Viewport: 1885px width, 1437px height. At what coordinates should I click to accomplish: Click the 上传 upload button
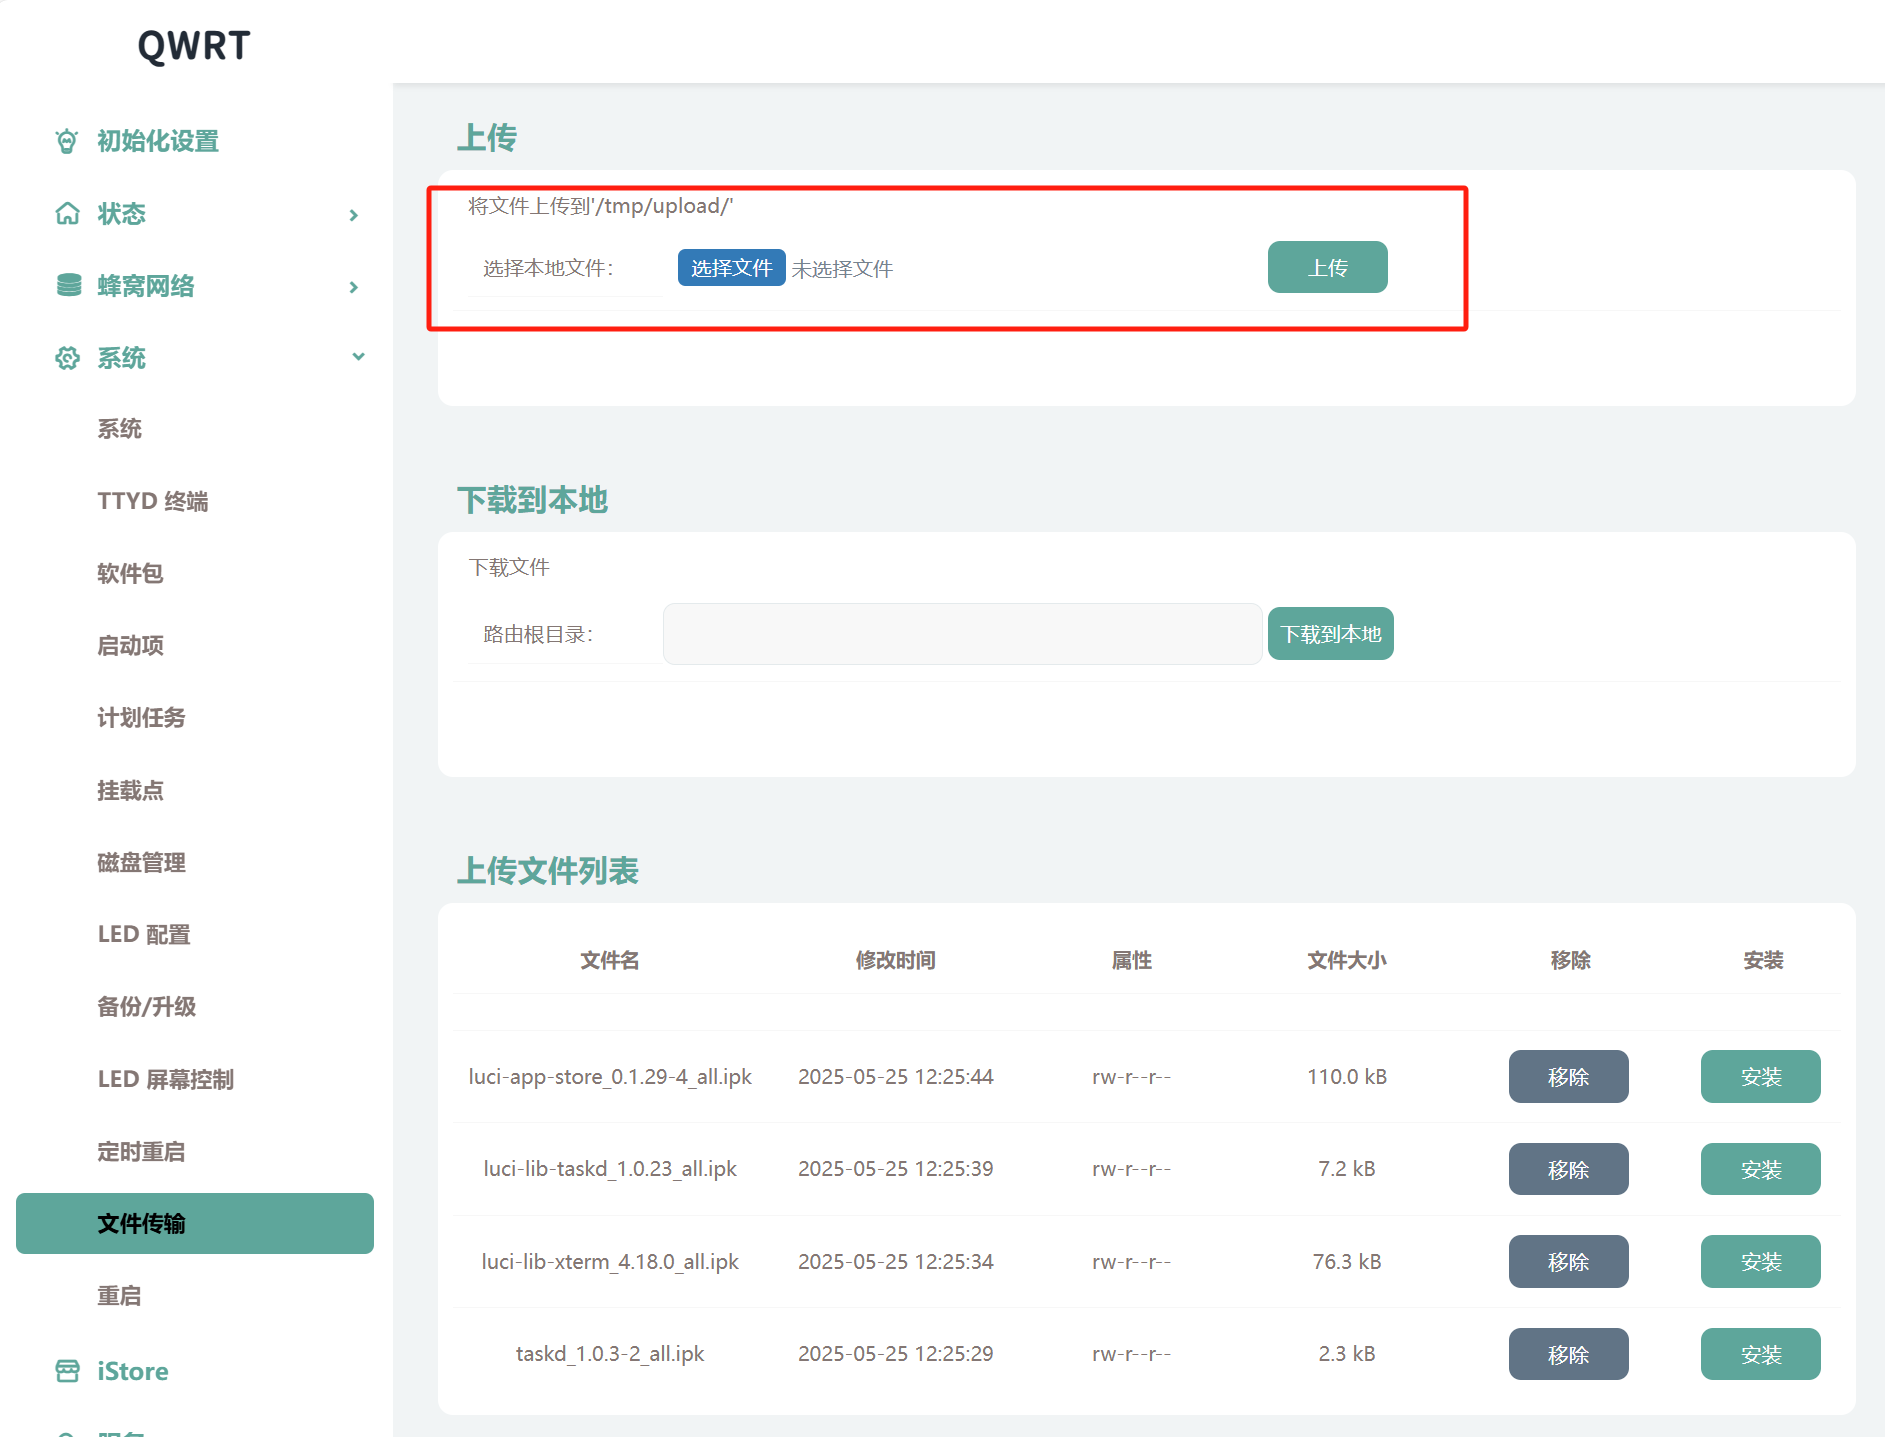click(1327, 267)
